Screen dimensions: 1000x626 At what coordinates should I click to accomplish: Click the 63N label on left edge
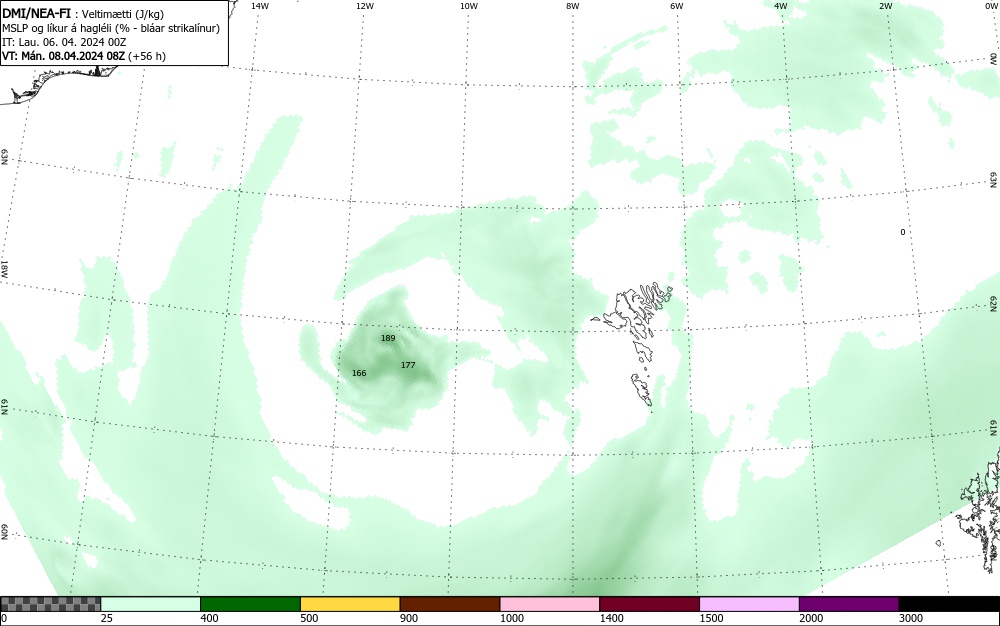tap(4, 157)
